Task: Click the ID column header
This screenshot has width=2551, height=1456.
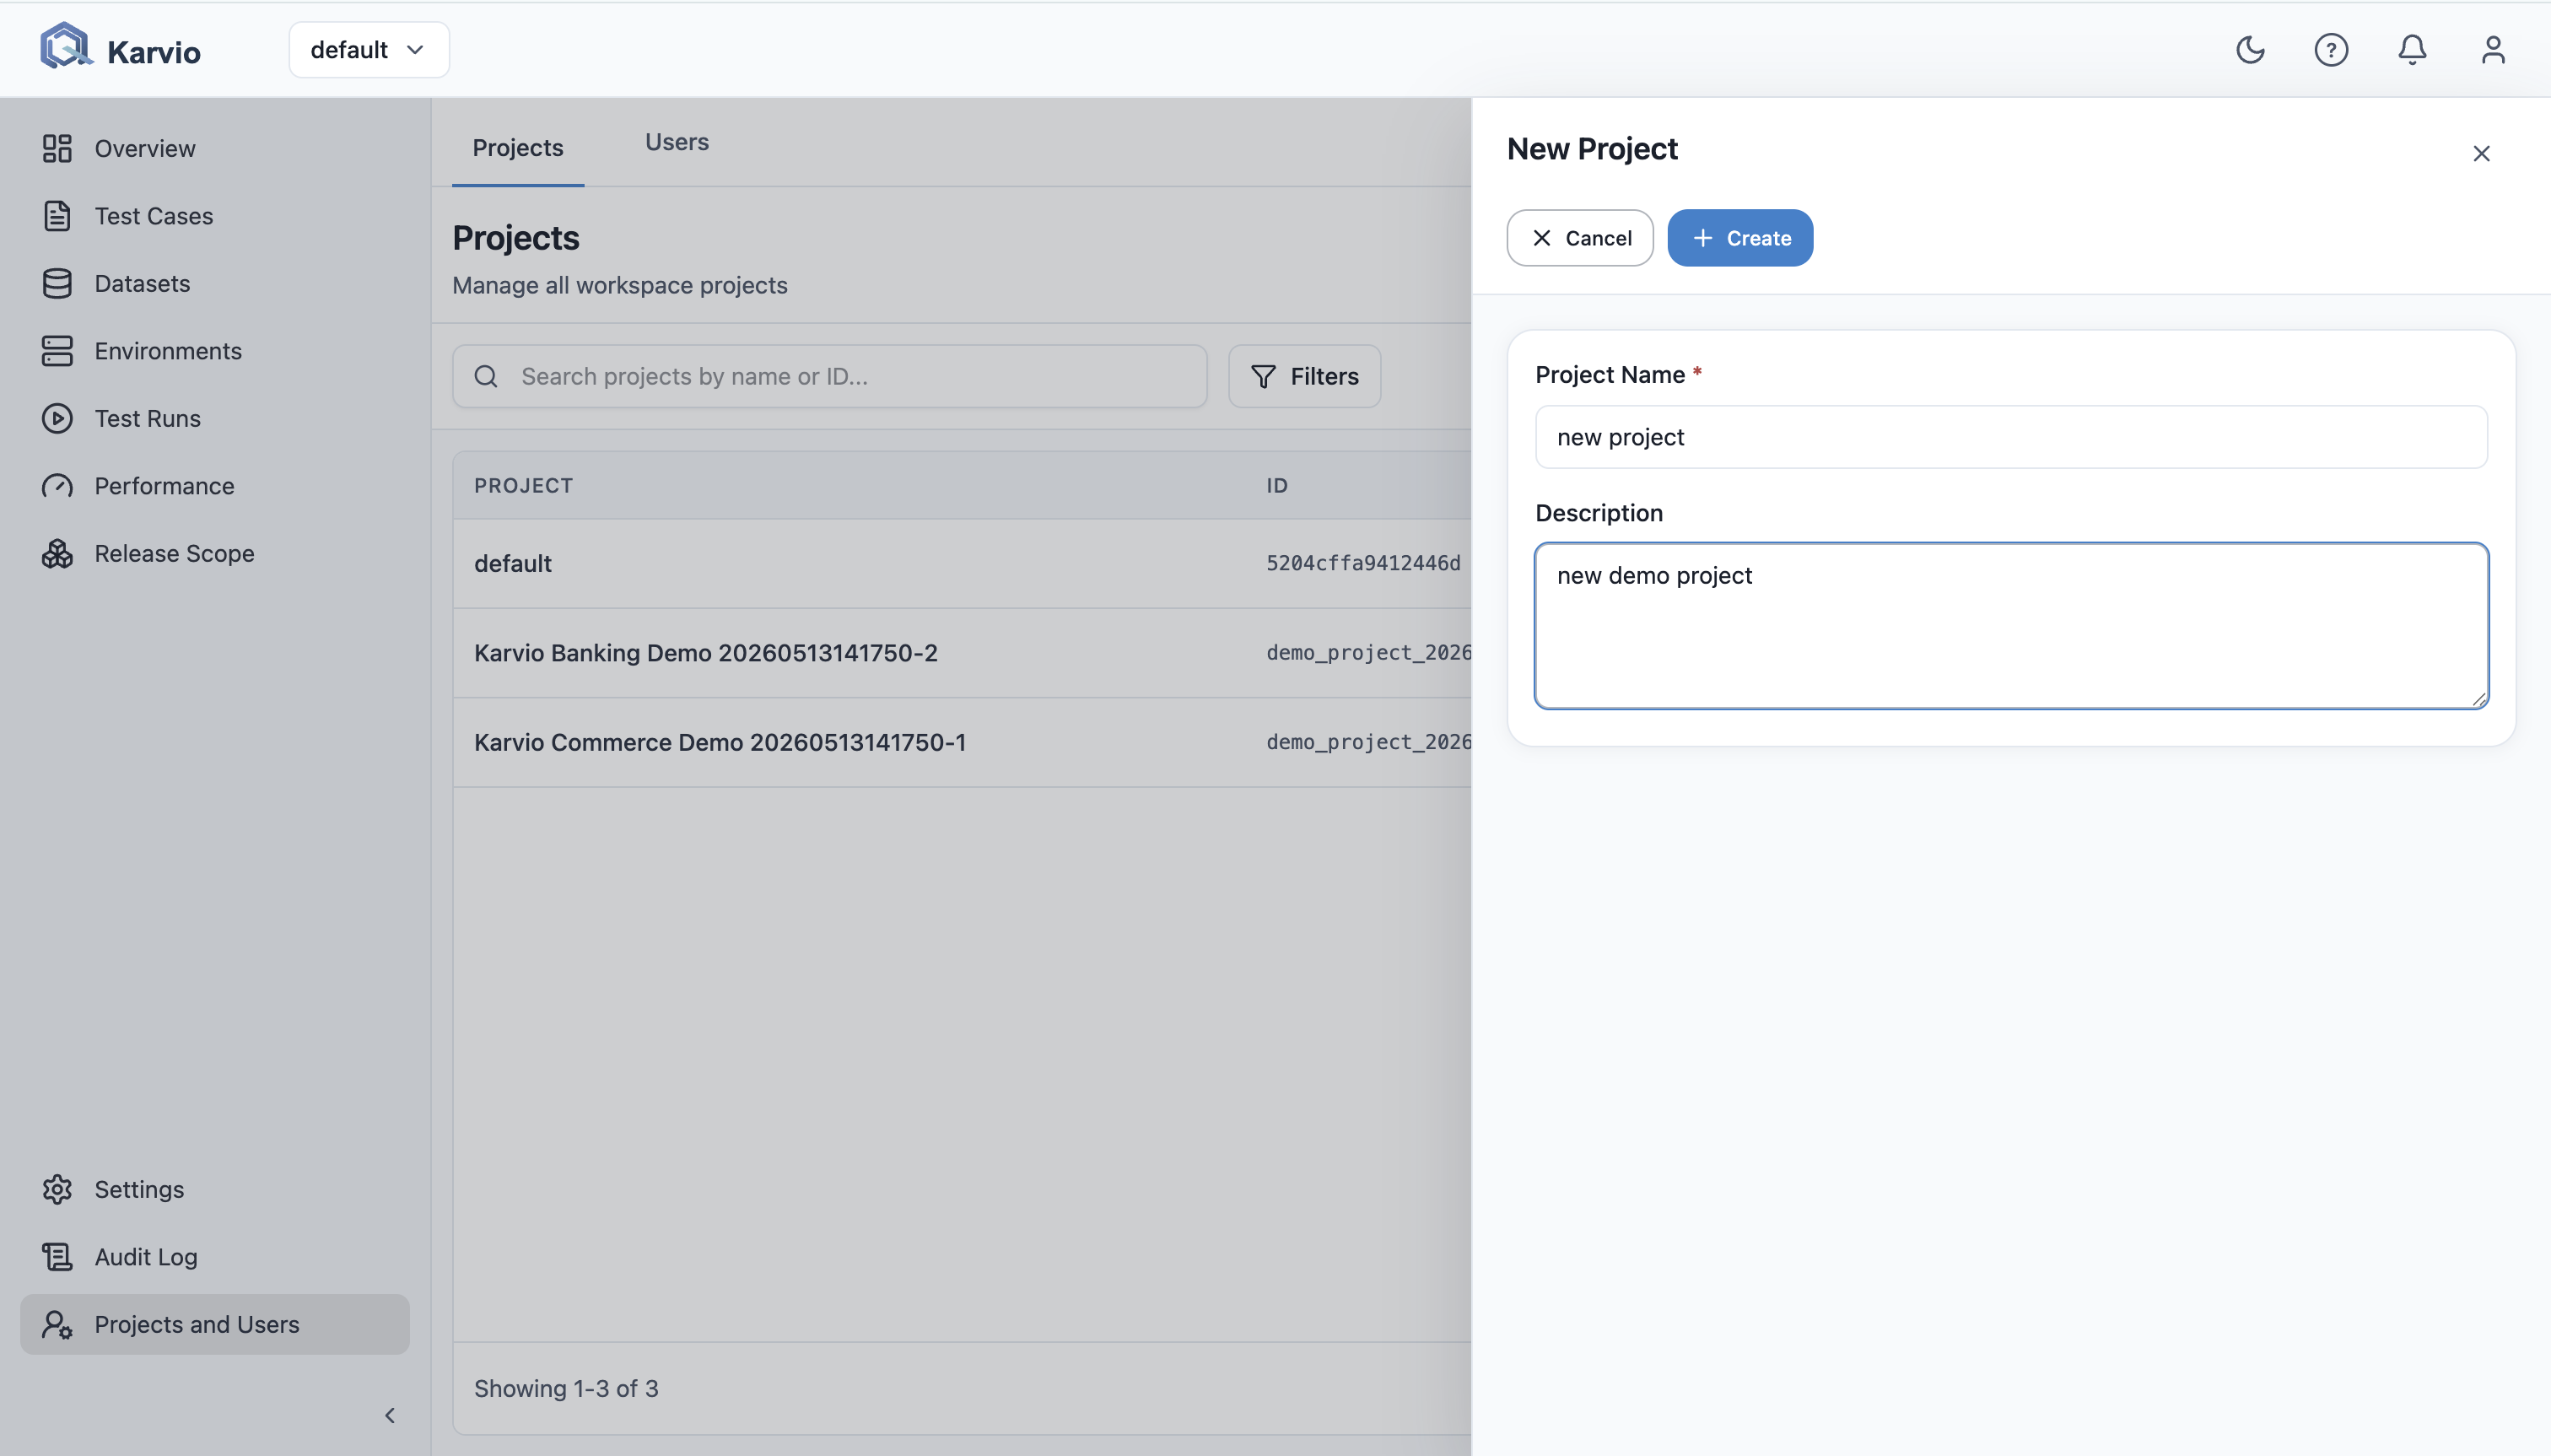Action: point(1277,485)
